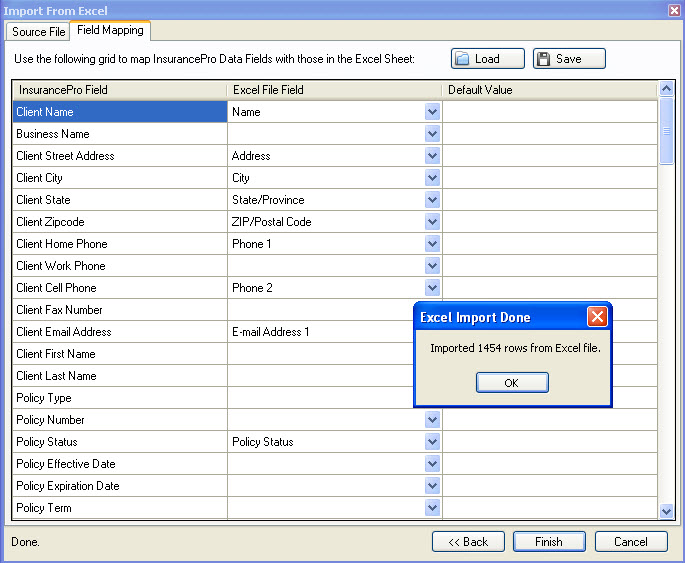Image resolution: width=685 pixels, height=563 pixels.
Task: Open dropdown in Client Work Phone row
Action: click(432, 266)
